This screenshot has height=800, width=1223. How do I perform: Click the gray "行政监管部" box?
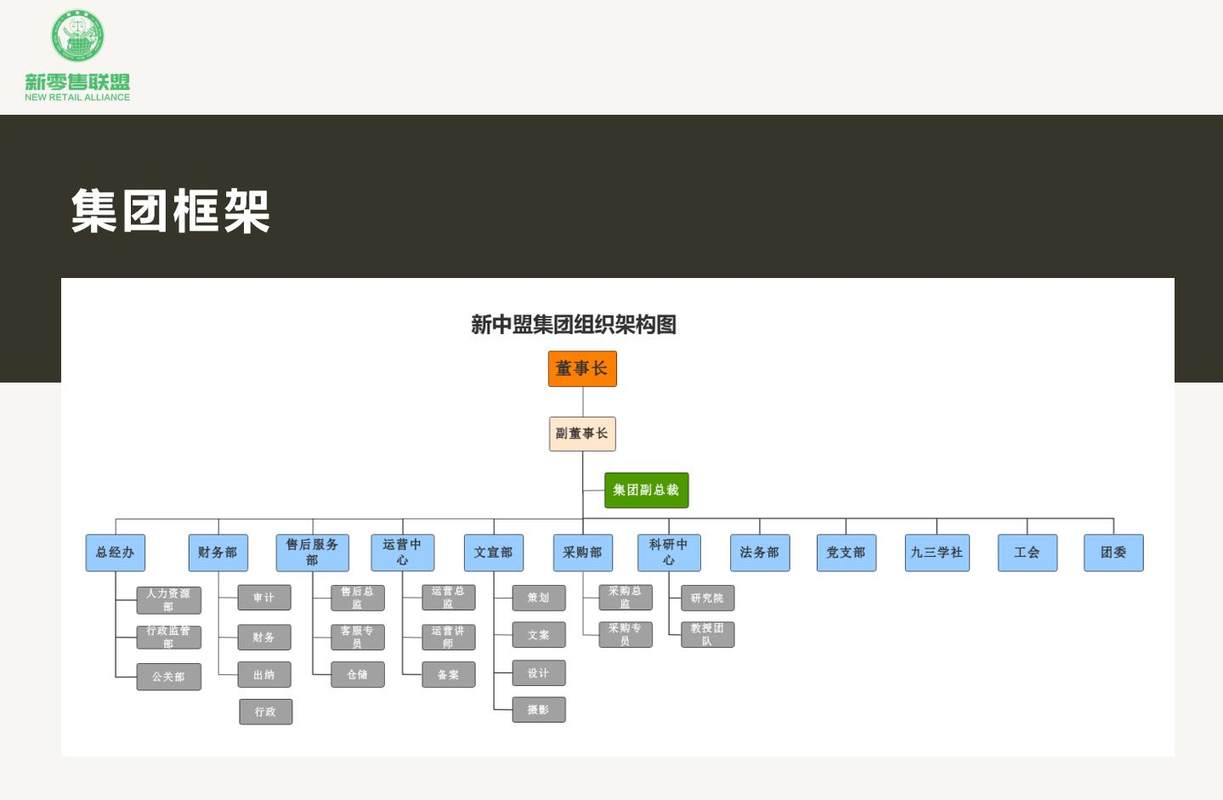click(x=169, y=638)
